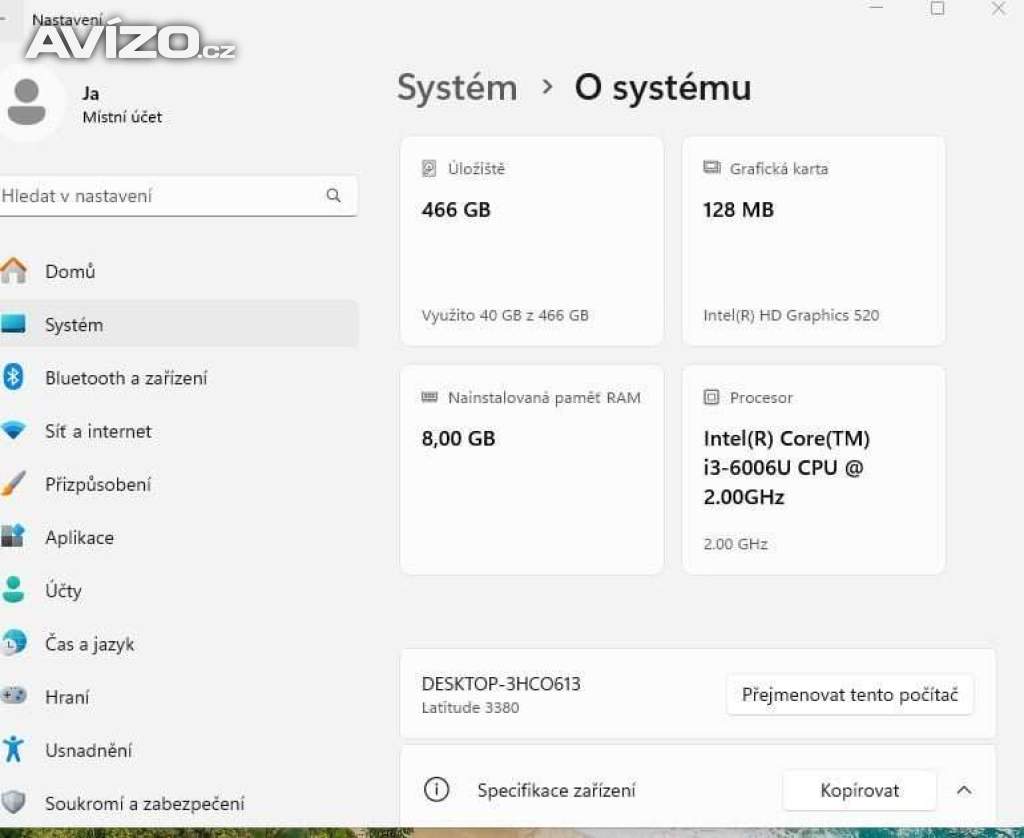Click the search magnifier icon
This screenshot has width=1024, height=838.
[x=334, y=195]
